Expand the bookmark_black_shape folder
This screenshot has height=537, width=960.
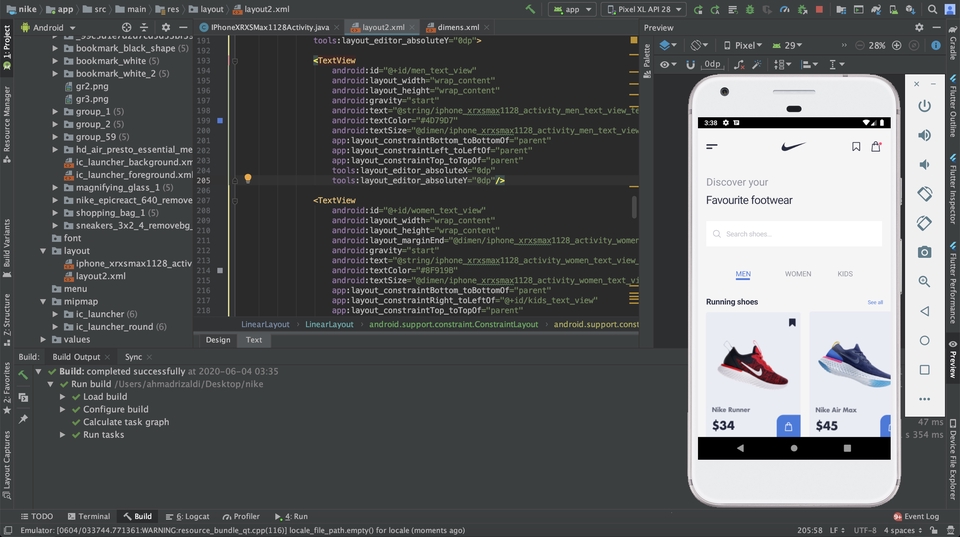55,48
